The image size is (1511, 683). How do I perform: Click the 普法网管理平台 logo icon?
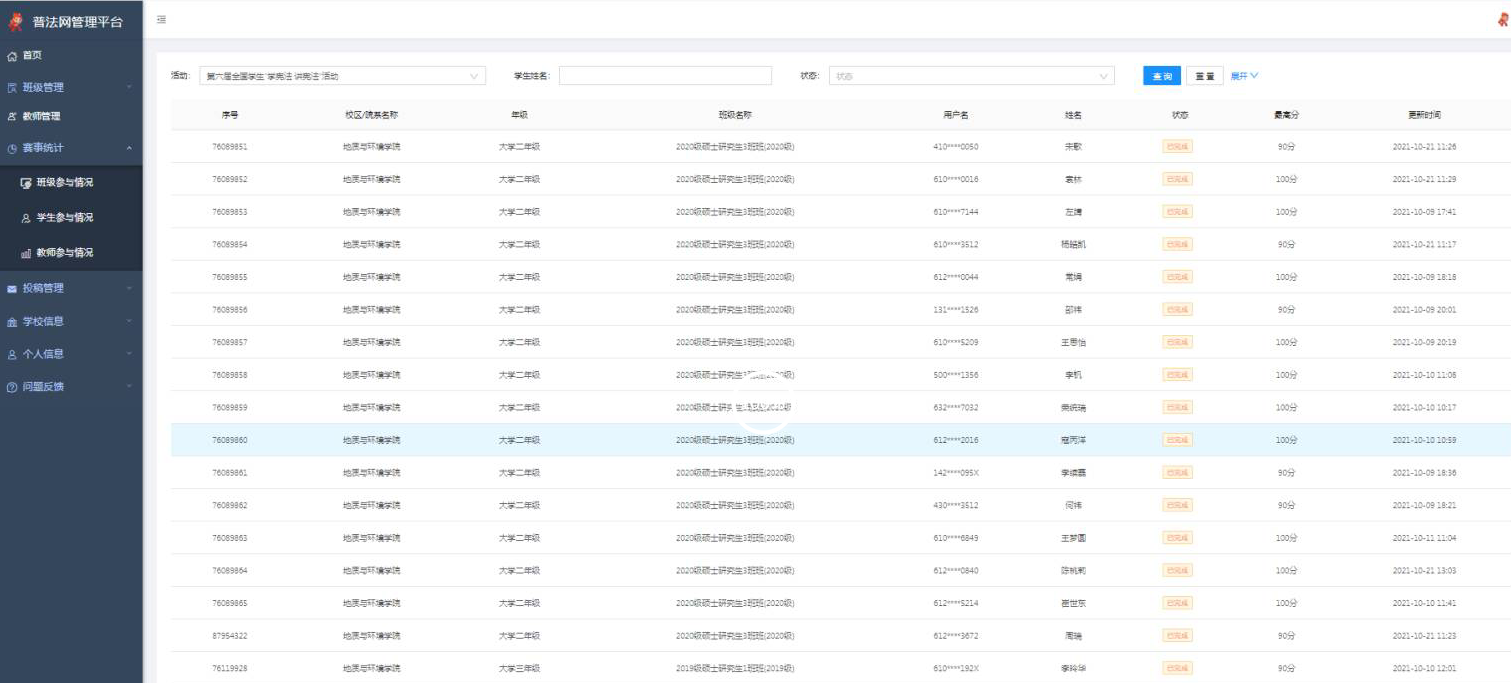point(15,21)
